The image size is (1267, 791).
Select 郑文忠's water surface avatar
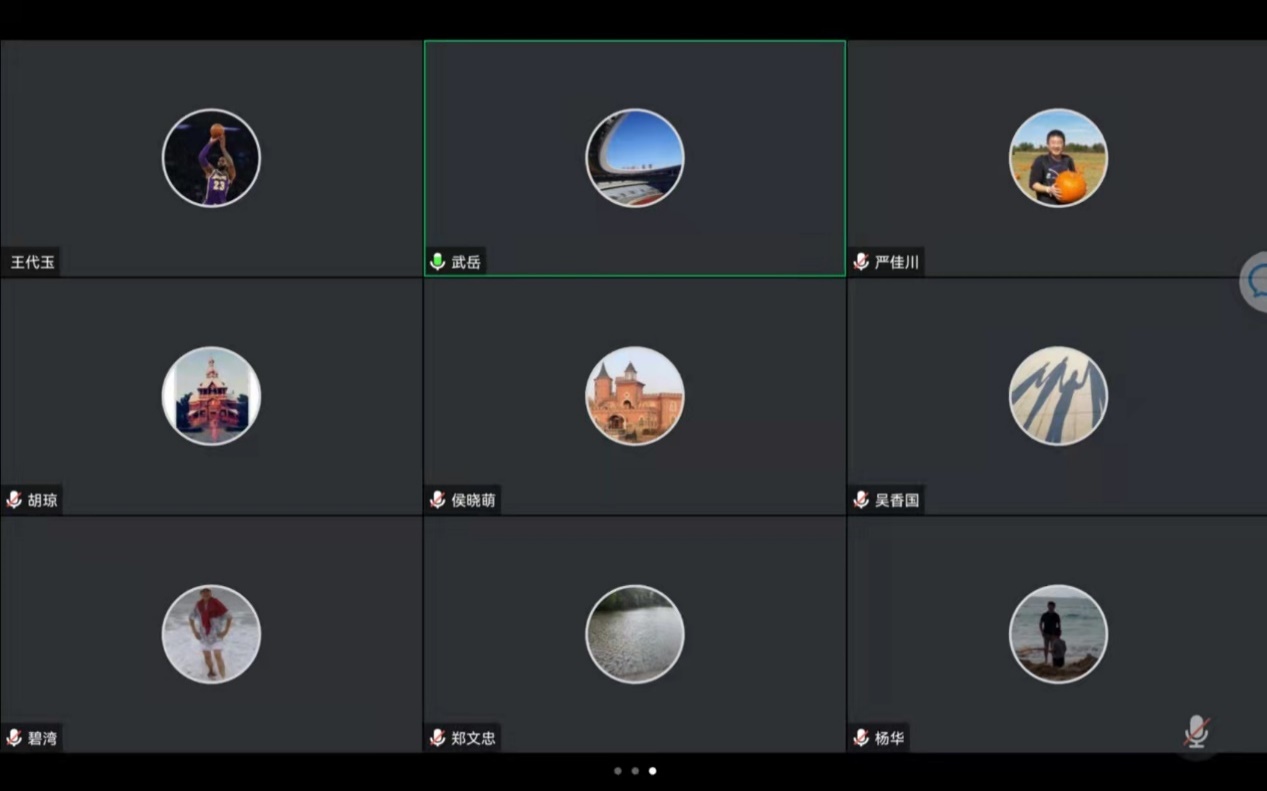pyautogui.click(x=635, y=634)
